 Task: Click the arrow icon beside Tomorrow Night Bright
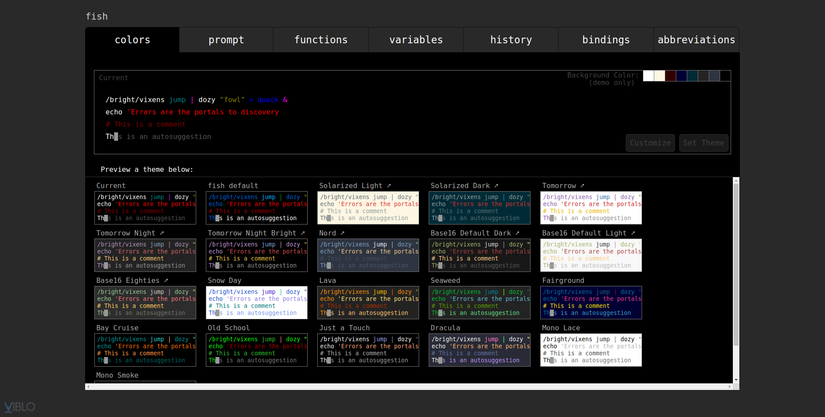point(302,233)
